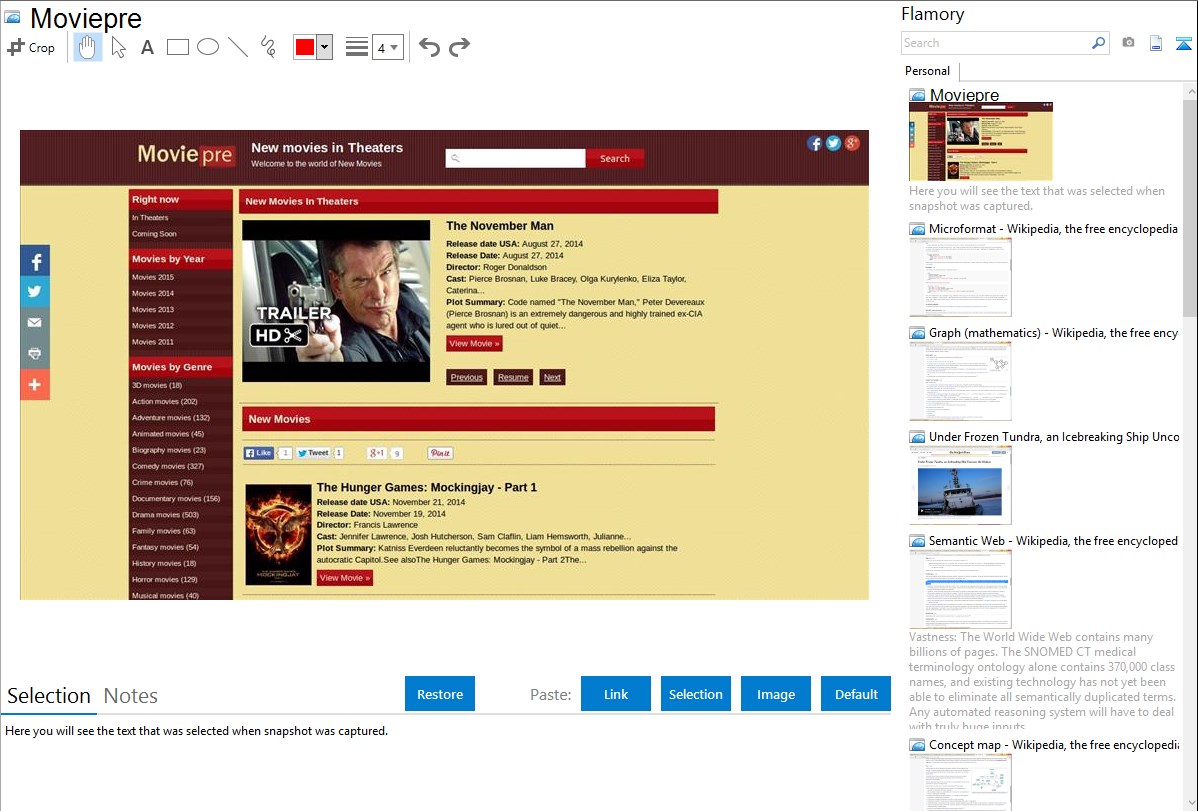Open Action movies (202) genre link

tap(164, 401)
